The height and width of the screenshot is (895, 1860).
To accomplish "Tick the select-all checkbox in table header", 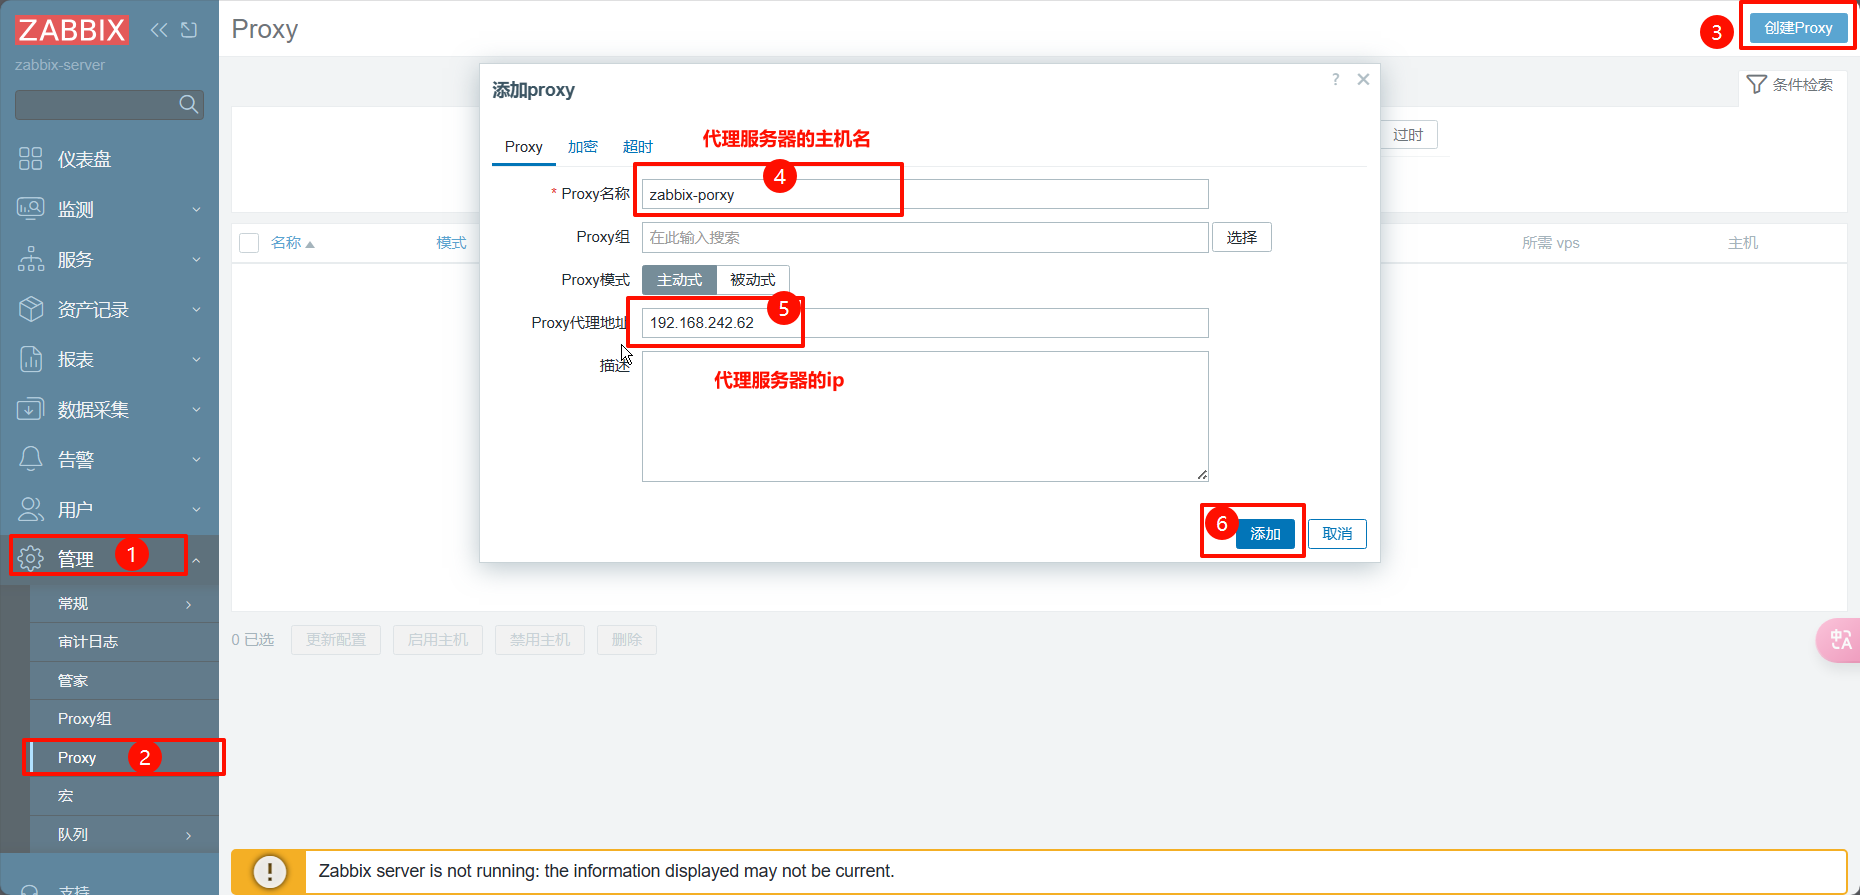I will [249, 243].
